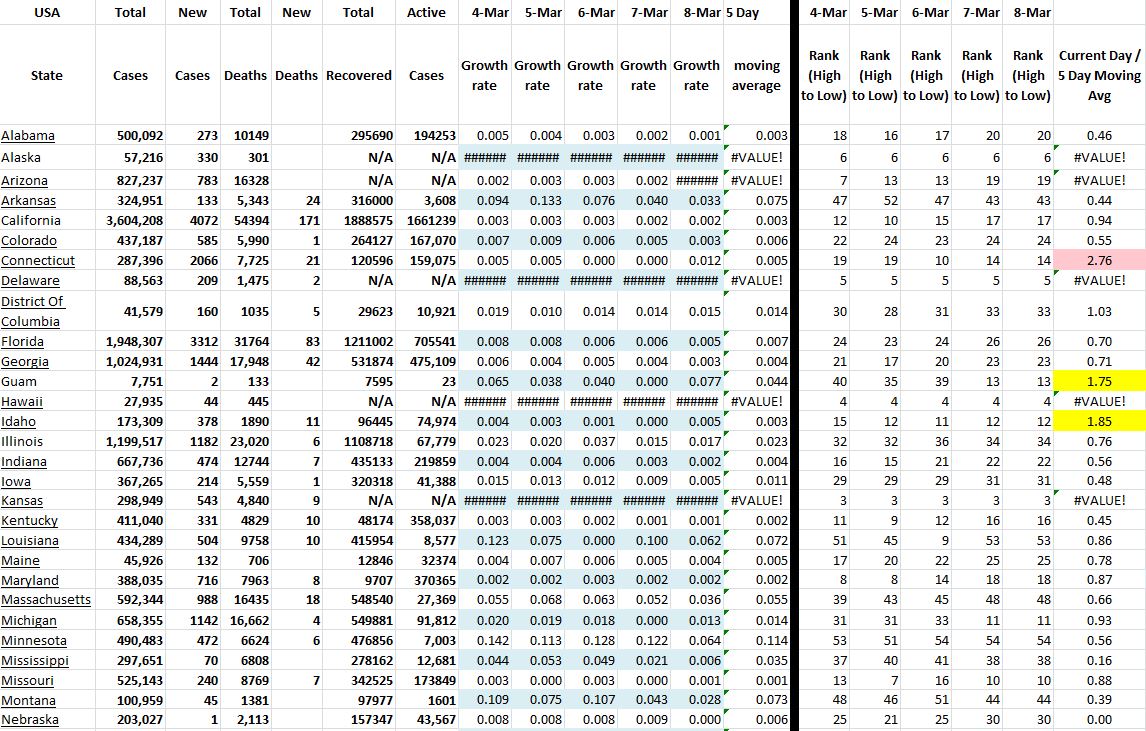Select the USA header cell
The width and height of the screenshot is (1146, 731).
pos(46,13)
